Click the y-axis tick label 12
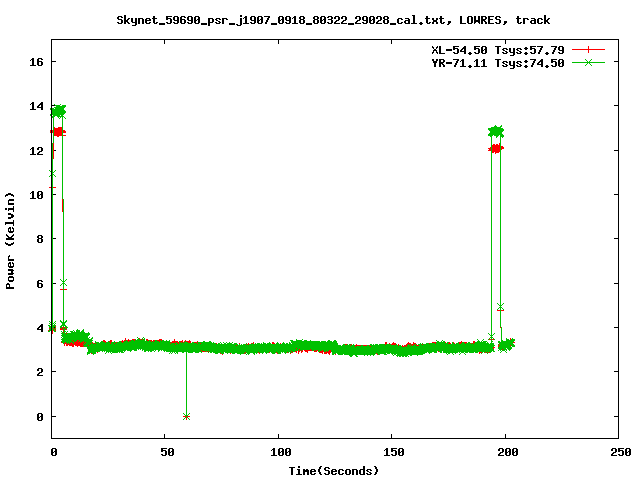 pyautogui.click(x=36, y=151)
